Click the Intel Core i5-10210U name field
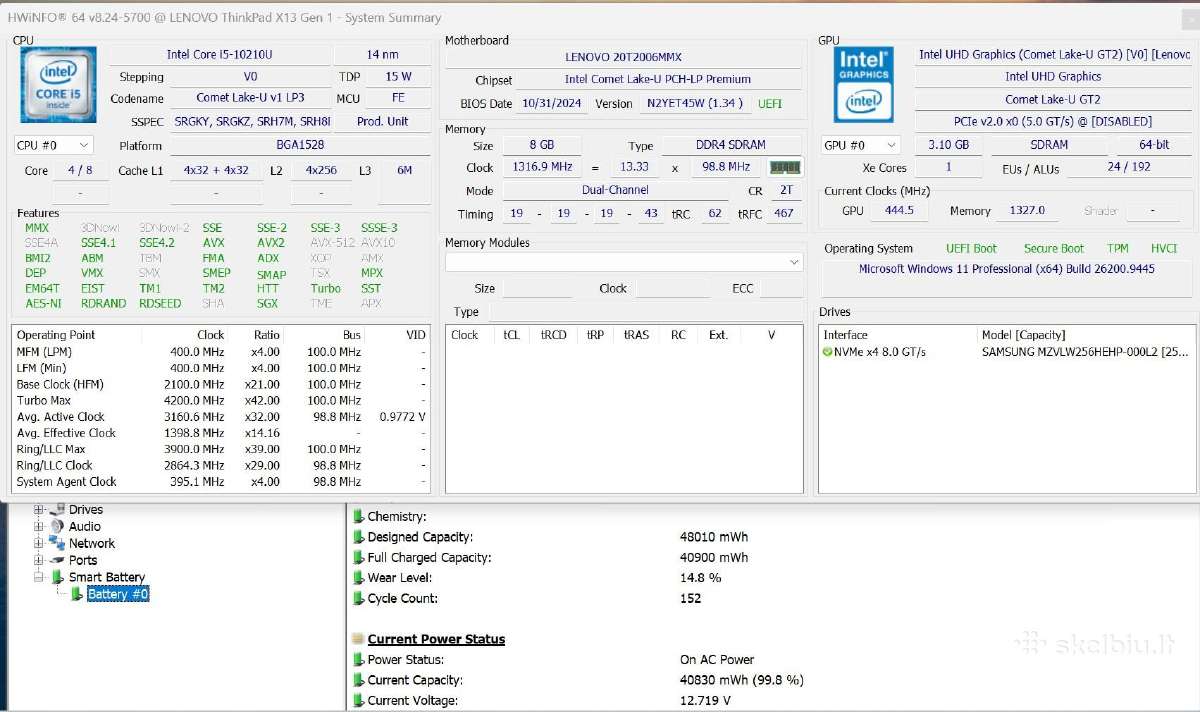This screenshot has height=712, width=1200. point(219,55)
